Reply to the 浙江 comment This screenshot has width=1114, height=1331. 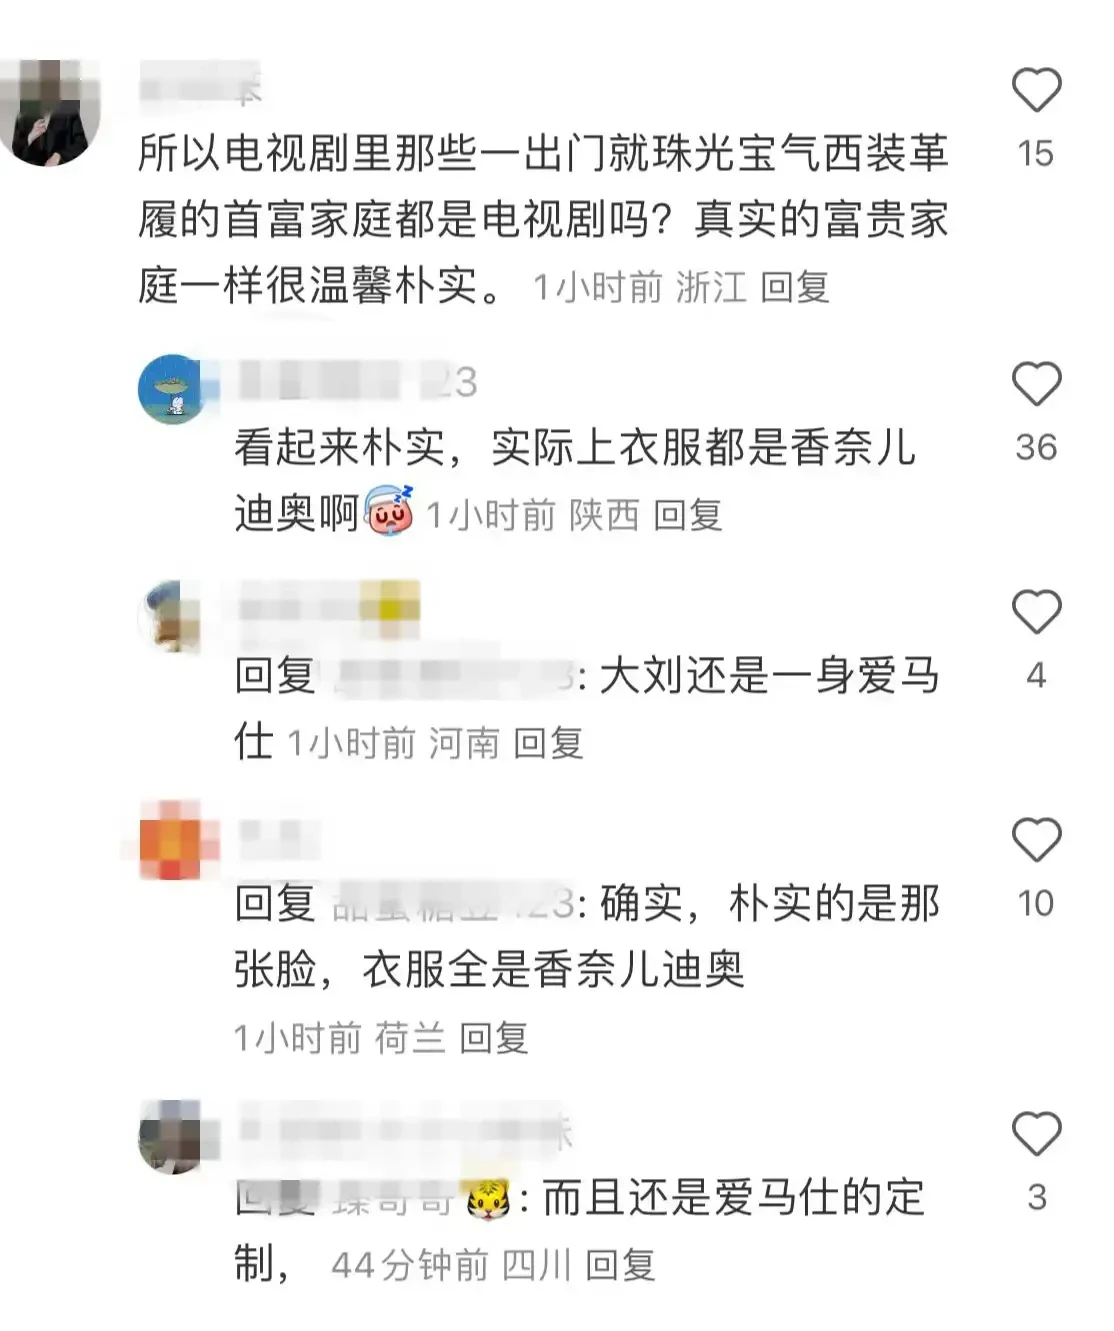[794, 288]
